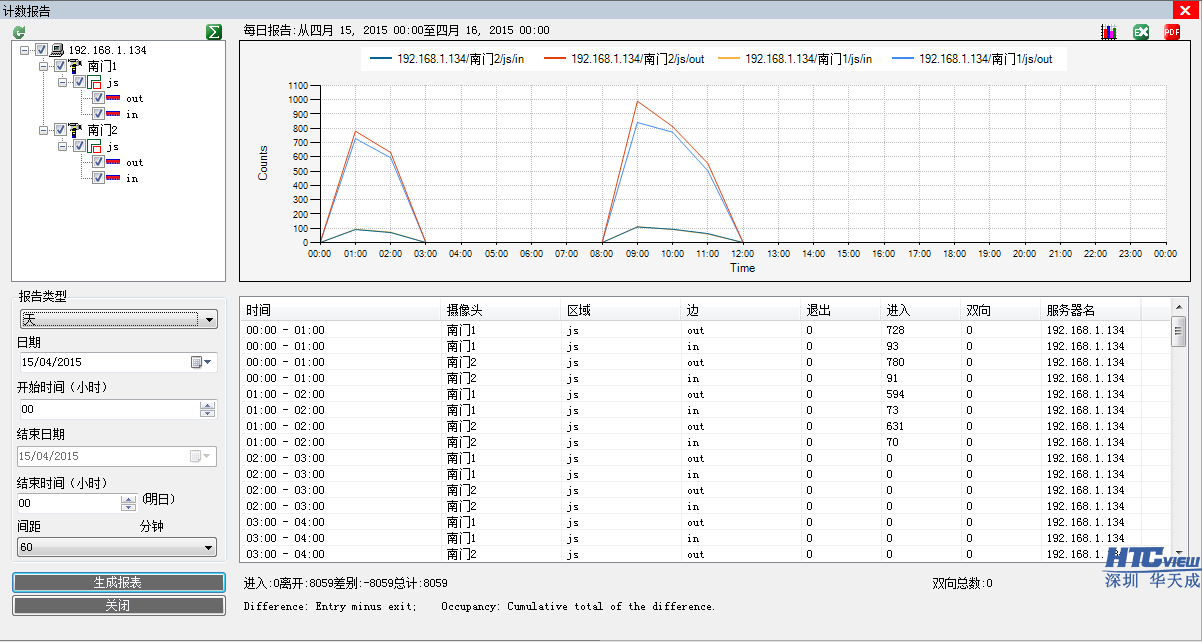The height and width of the screenshot is (643, 1202).
Task: Select the 192.168.1.134 server computer icon
Action: coord(58,50)
